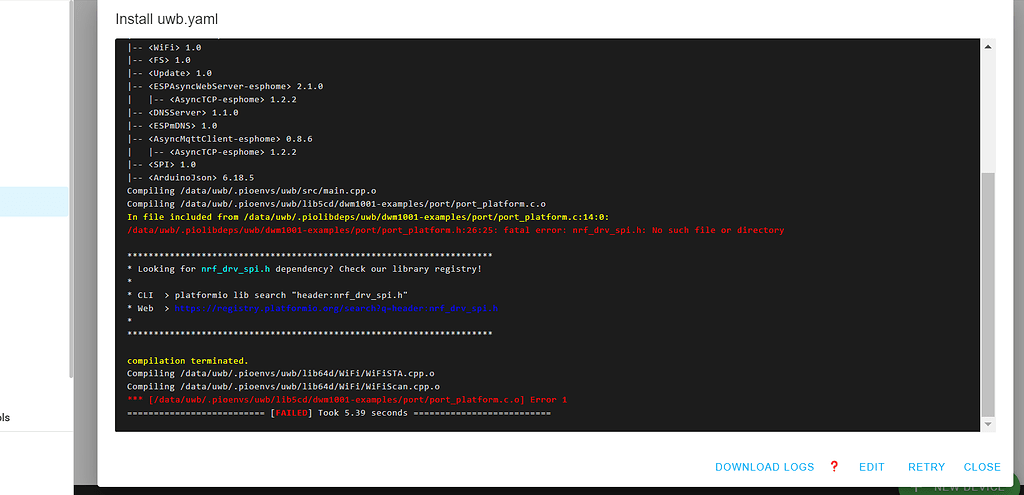Image resolution: width=1024 pixels, height=495 pixels.
Task: Click the log scrollbar down arrow
Action: tap(988, 424)
